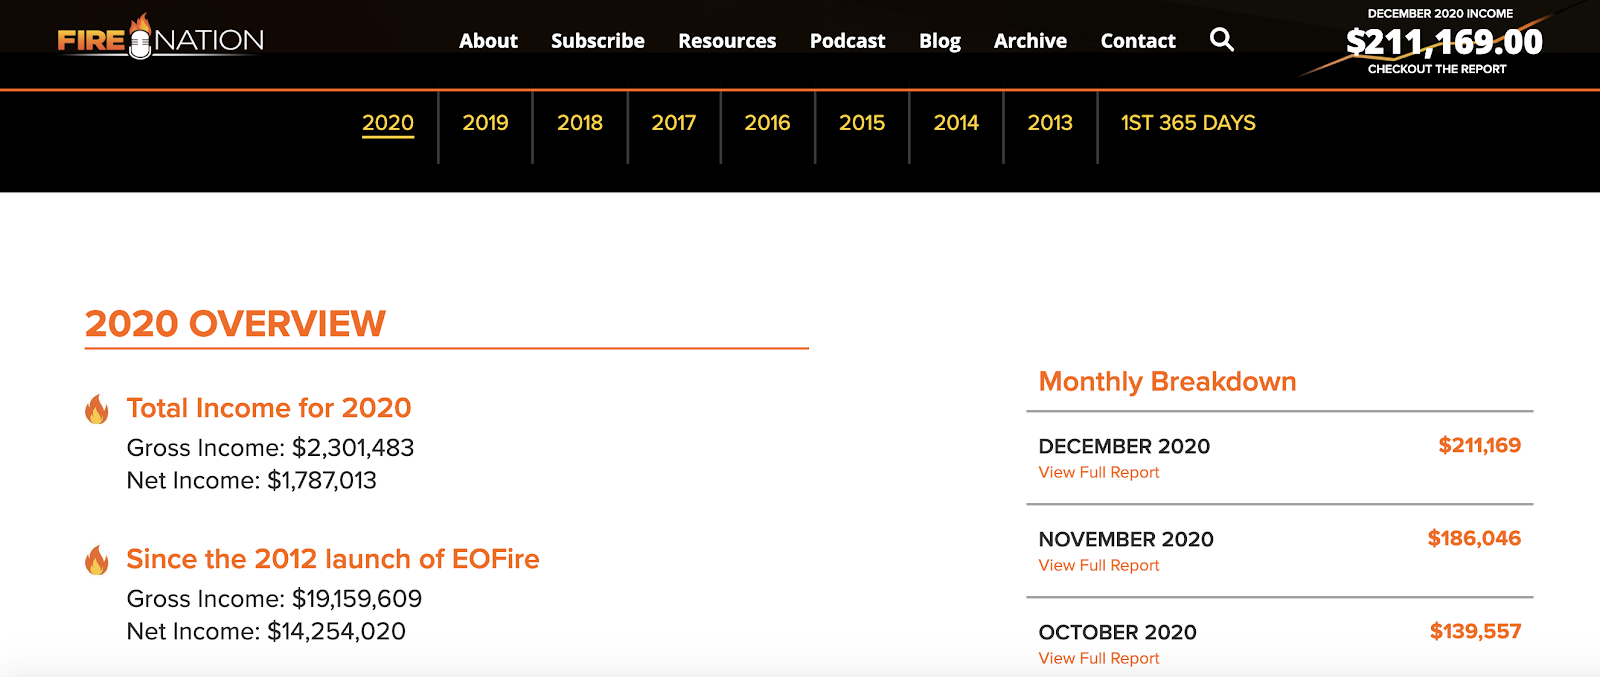View Full Report for December 2020
Viewport: 1600px width, 677px height.
coord(1099,472)
